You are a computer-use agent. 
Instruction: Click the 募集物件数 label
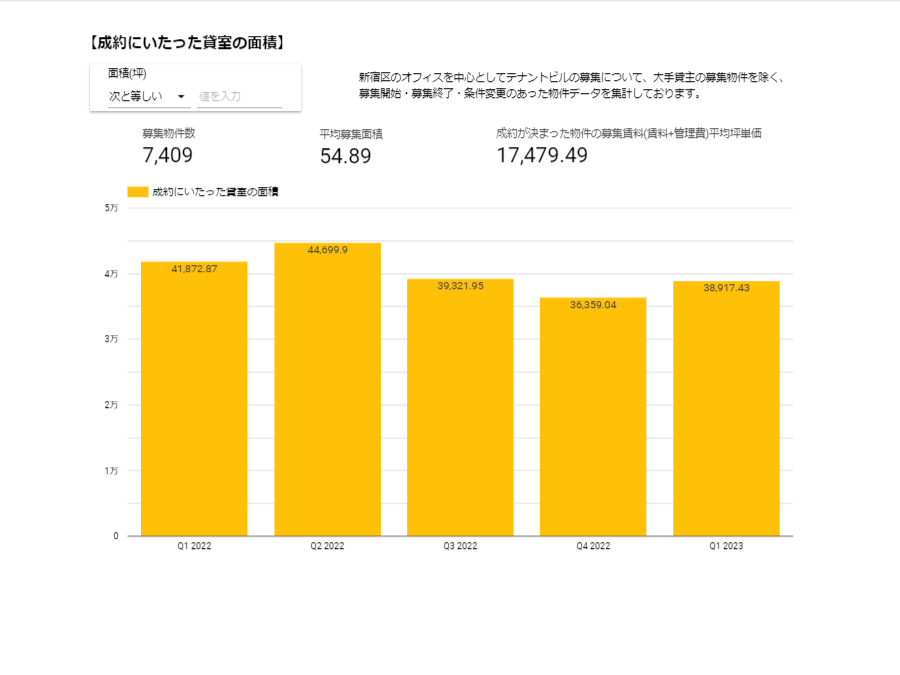(x=169, y=133)
